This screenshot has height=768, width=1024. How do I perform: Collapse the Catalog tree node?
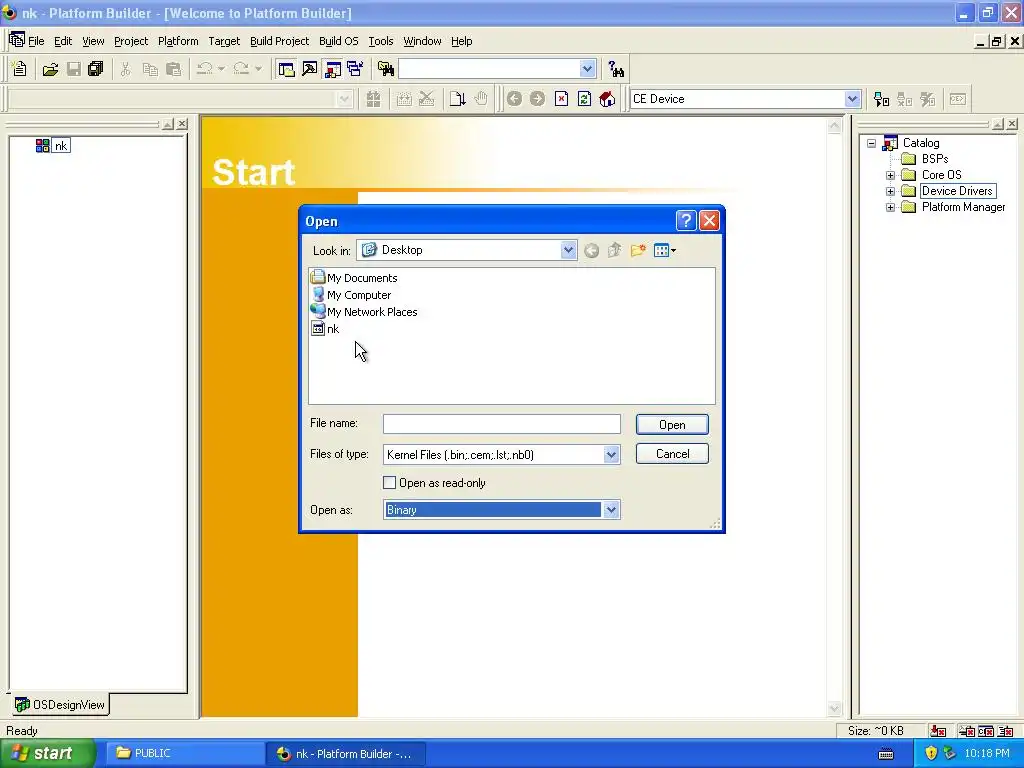(872, 143)
